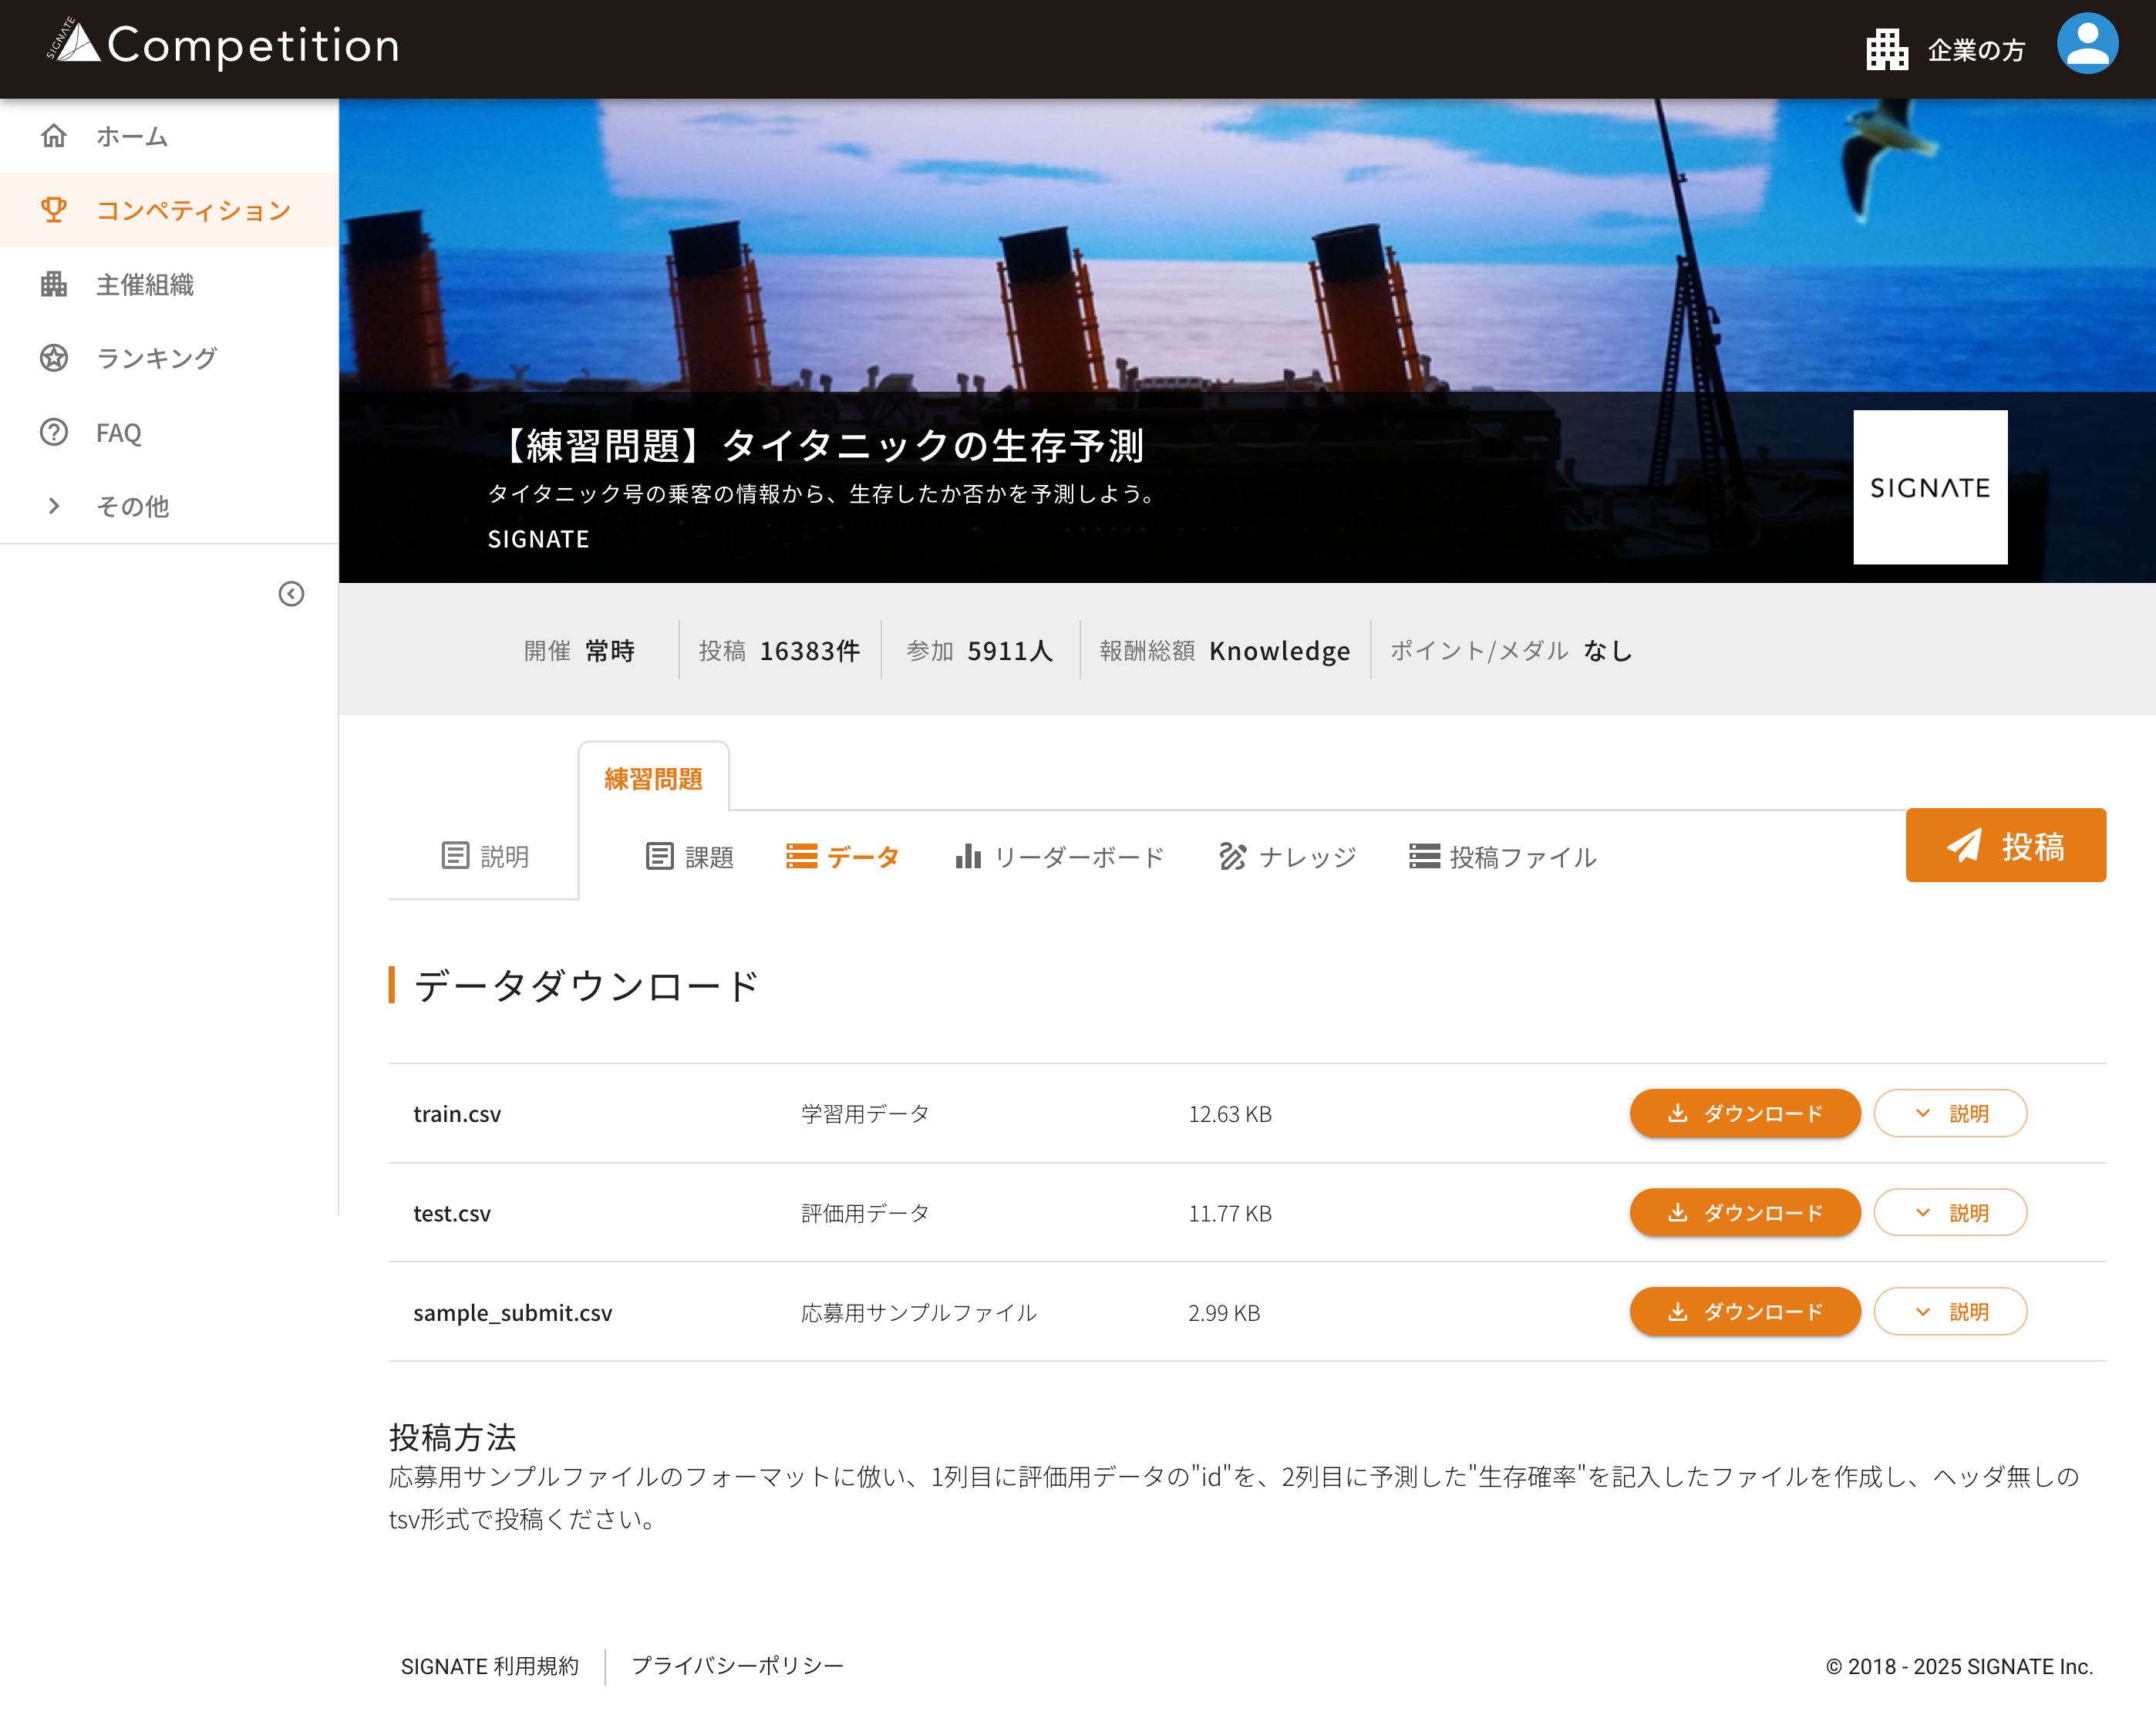This screenshot has width=2156, height=1735.
Task: Click the home icon in sidebar
Action: click(54, 136)
